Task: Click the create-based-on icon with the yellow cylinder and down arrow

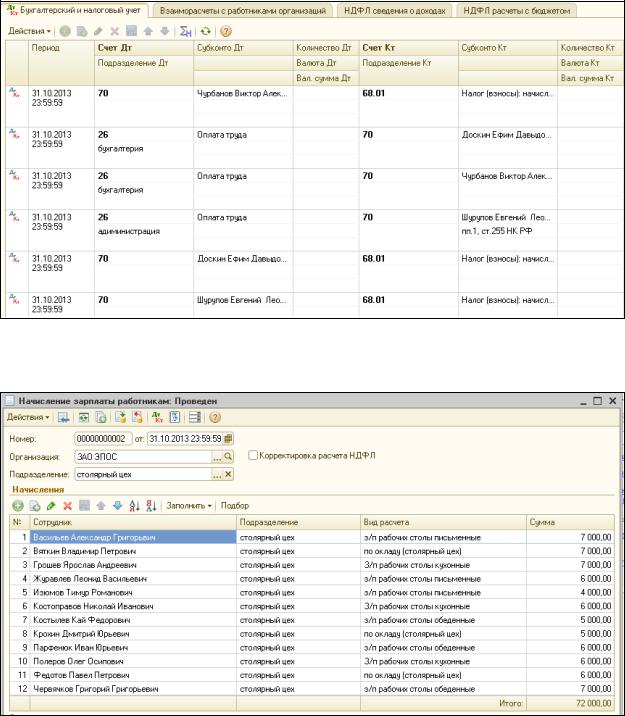Action: (x=121, y=417)
